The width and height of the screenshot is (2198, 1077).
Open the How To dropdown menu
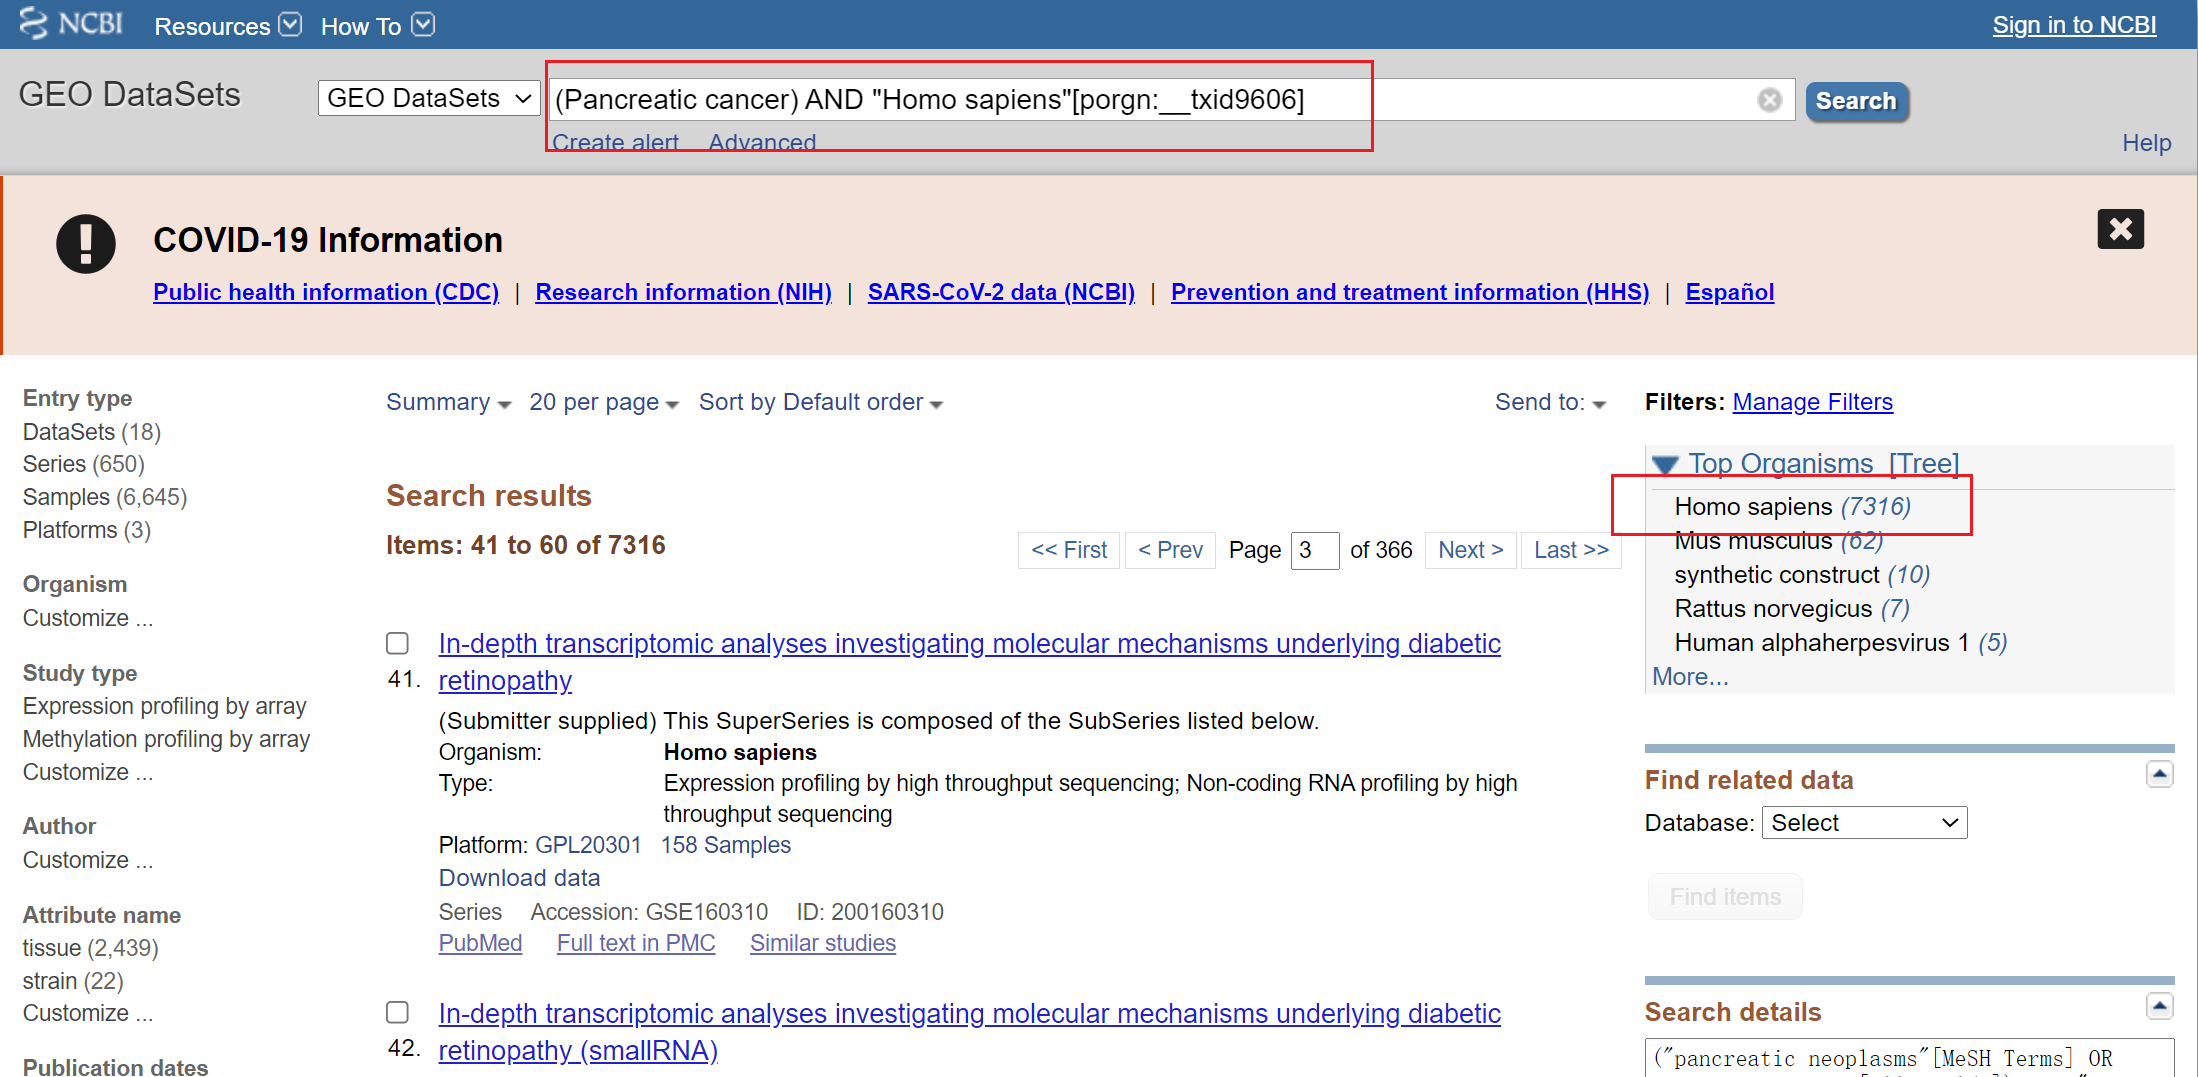pos(377,26)
